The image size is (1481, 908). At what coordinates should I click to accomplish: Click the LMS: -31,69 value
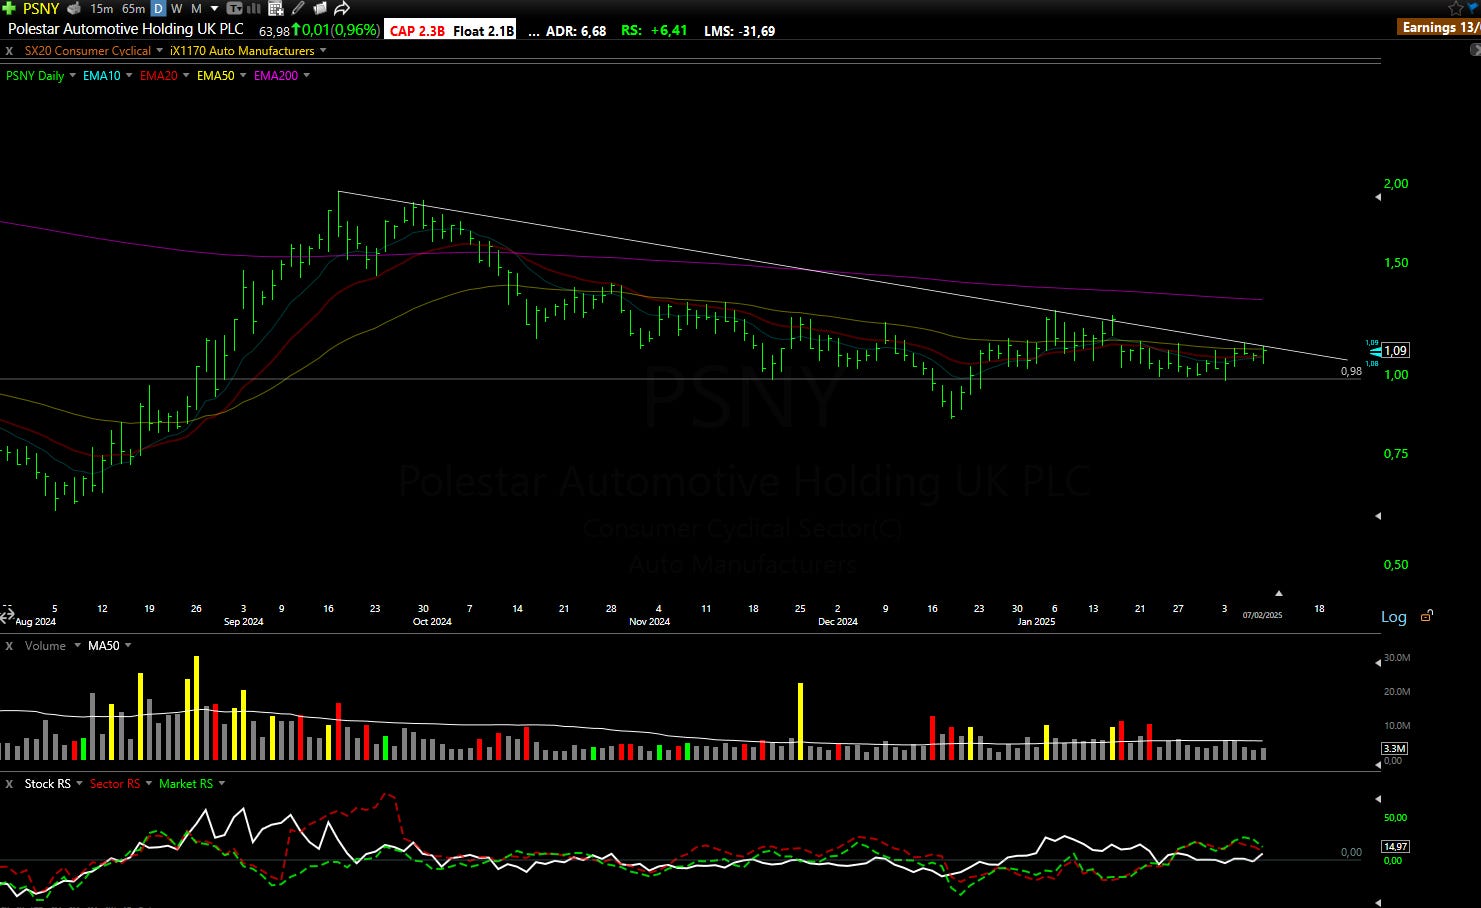tap(739, 31)
